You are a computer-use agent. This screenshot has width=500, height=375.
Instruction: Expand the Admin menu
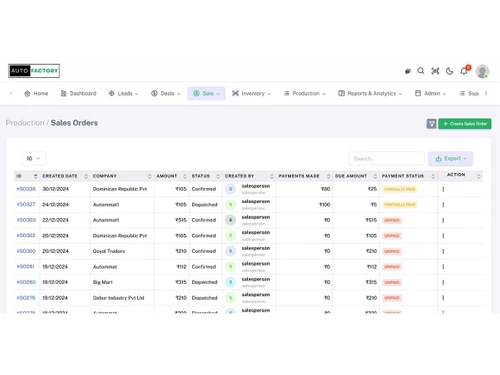(430, 93)
